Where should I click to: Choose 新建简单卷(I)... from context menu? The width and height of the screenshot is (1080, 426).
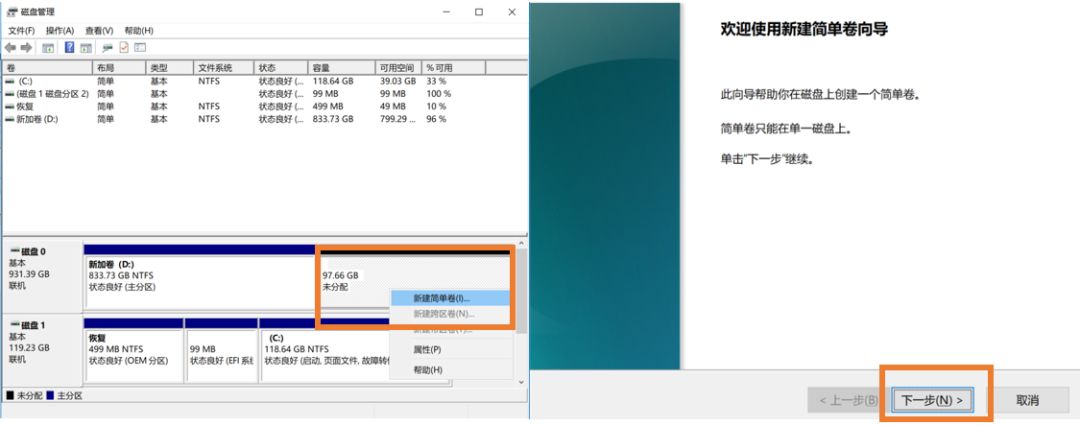[x=451, y=298]
